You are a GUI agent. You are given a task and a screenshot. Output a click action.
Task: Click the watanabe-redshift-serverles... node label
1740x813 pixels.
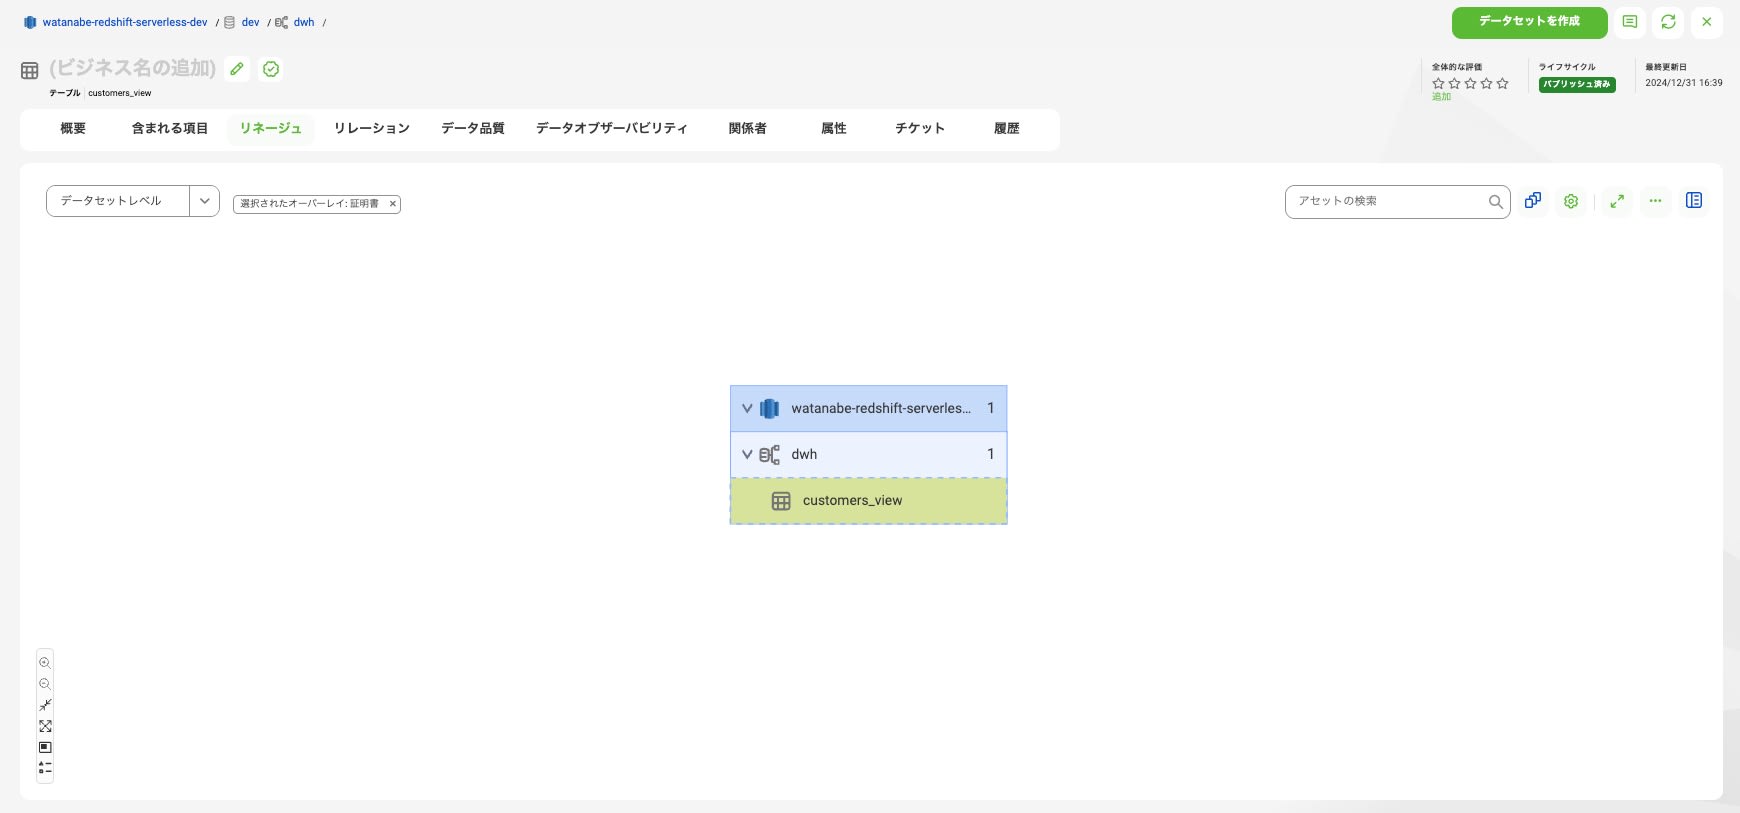[x=881, y=408]
